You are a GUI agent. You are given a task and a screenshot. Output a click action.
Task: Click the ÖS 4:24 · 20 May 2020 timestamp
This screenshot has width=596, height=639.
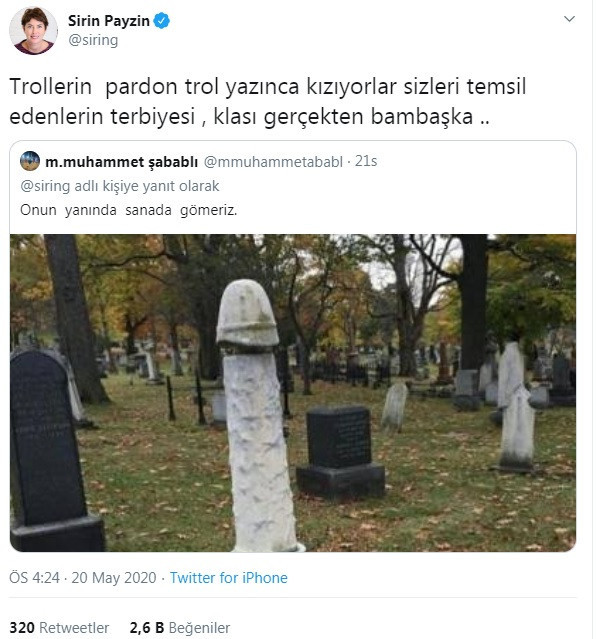(83, 578)
